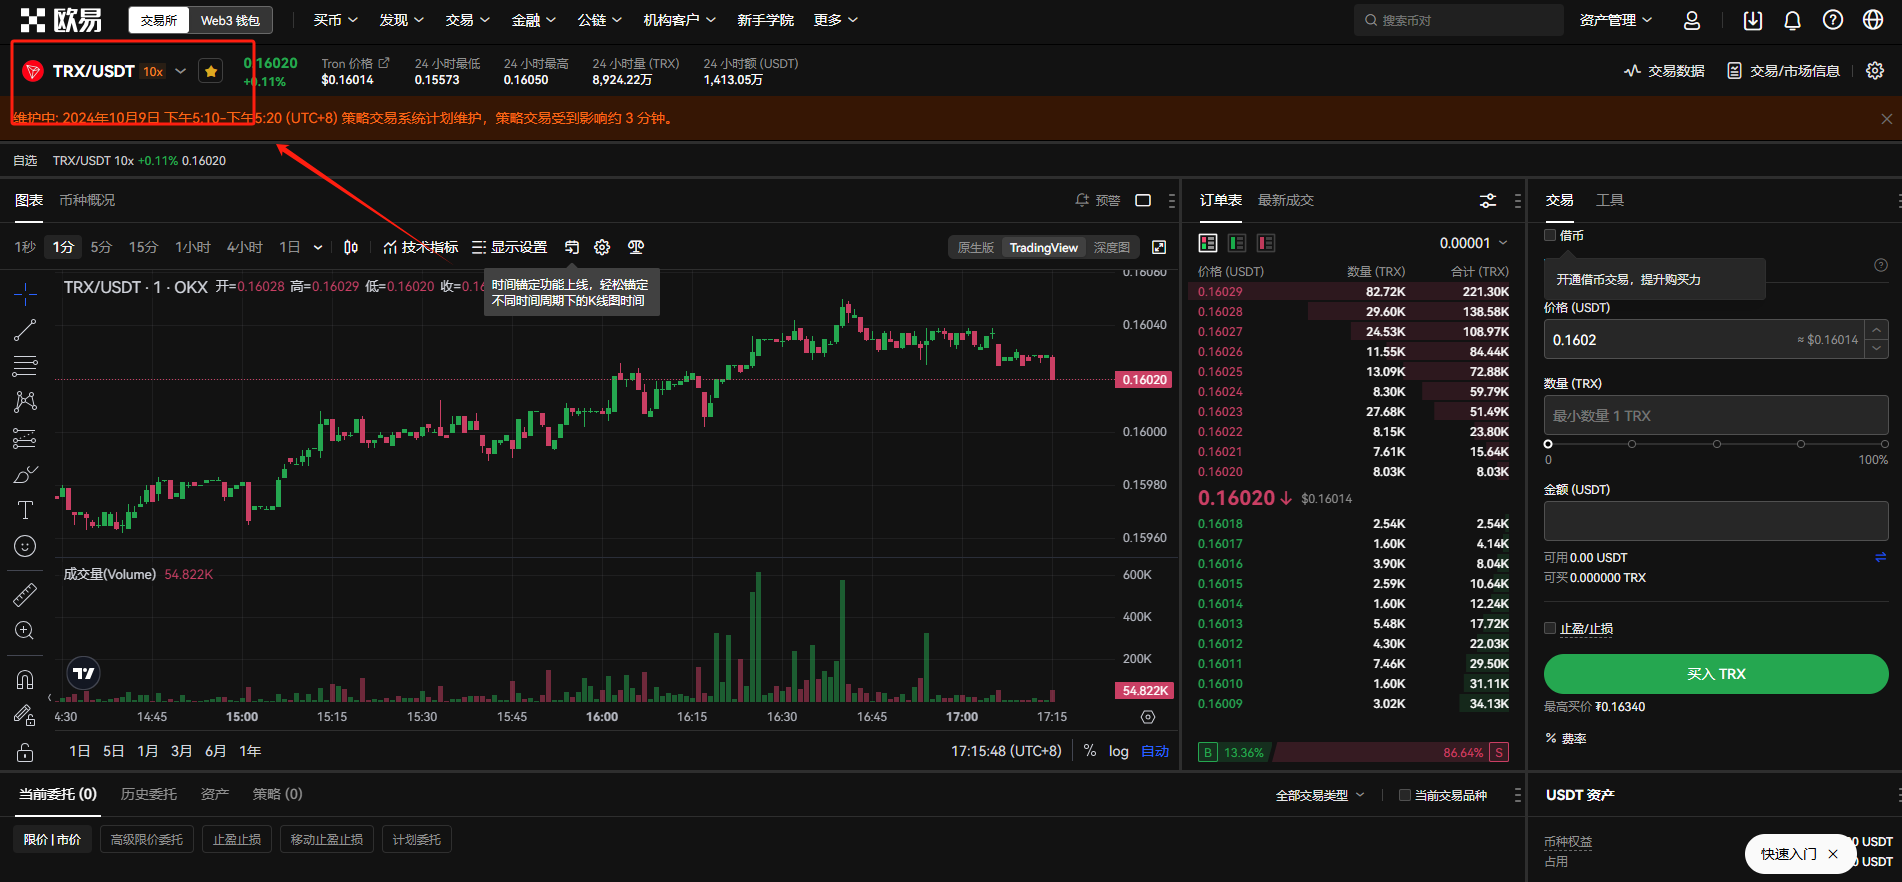Open page layout settings gear
Image resolution: width=1902 pixels, height=882 pixels.
coord(1875,71)
